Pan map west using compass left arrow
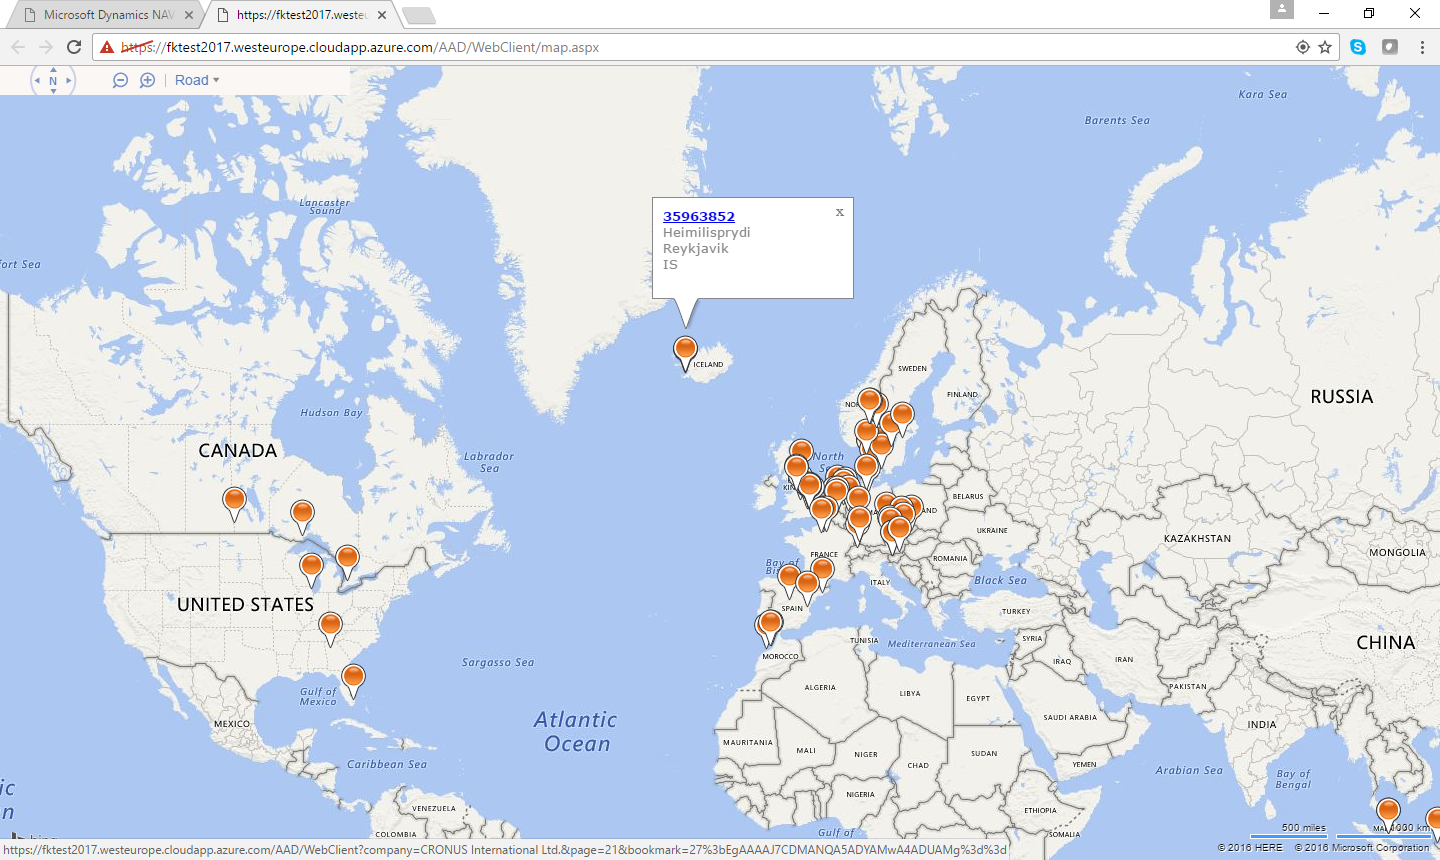 [x=37, y=80]
